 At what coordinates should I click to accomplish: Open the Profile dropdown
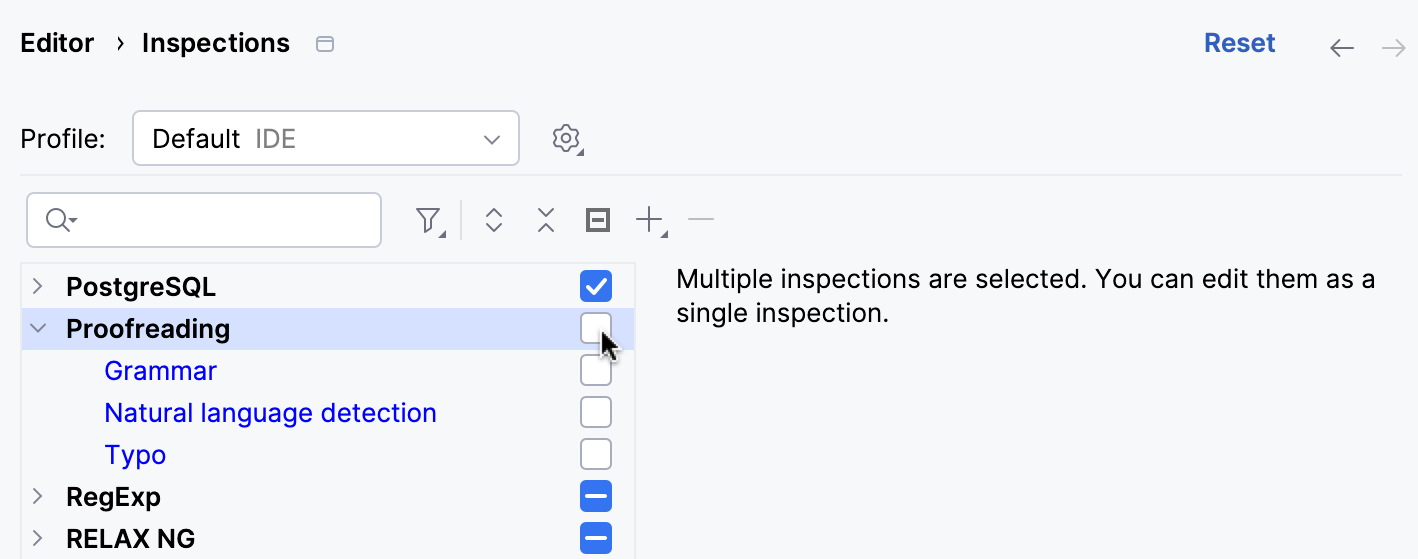pyautogui.click(x=325, y=138)
